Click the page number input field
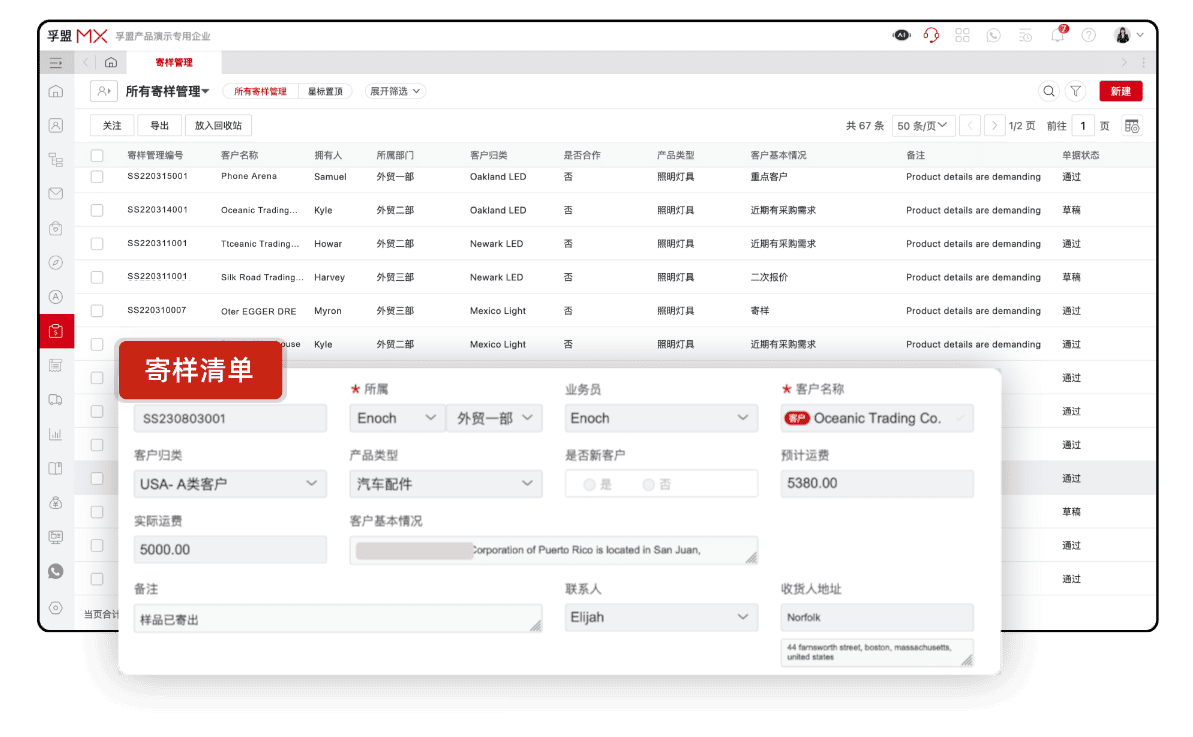 pyautogui.click(x=1081, y=126)
